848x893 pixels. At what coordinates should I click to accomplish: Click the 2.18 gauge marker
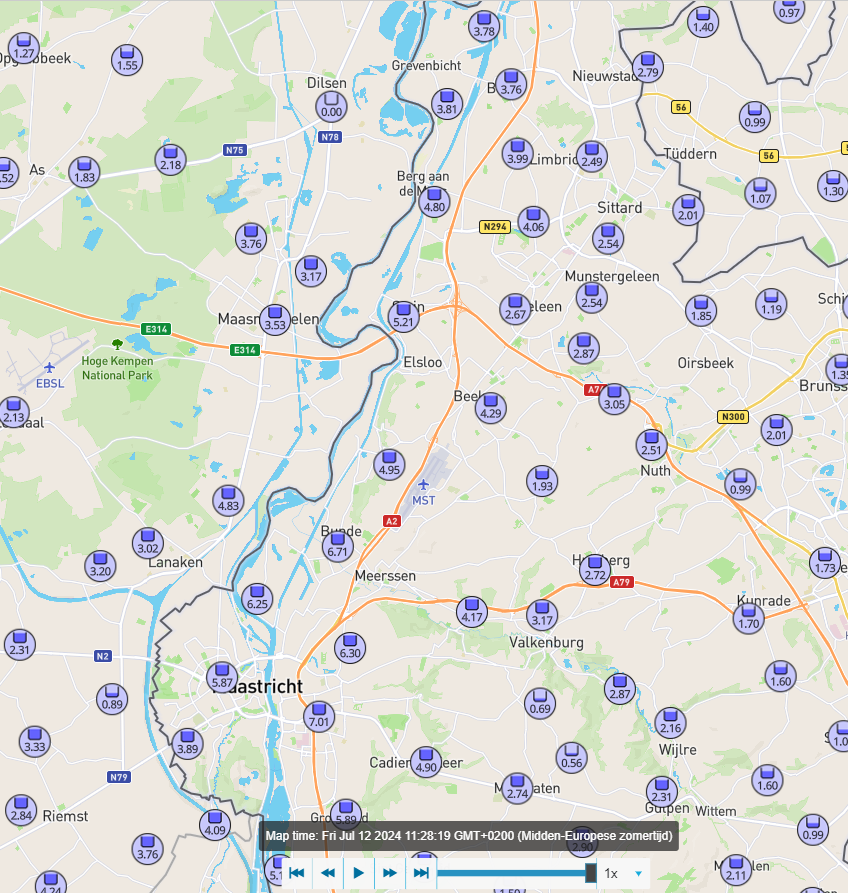171,160
